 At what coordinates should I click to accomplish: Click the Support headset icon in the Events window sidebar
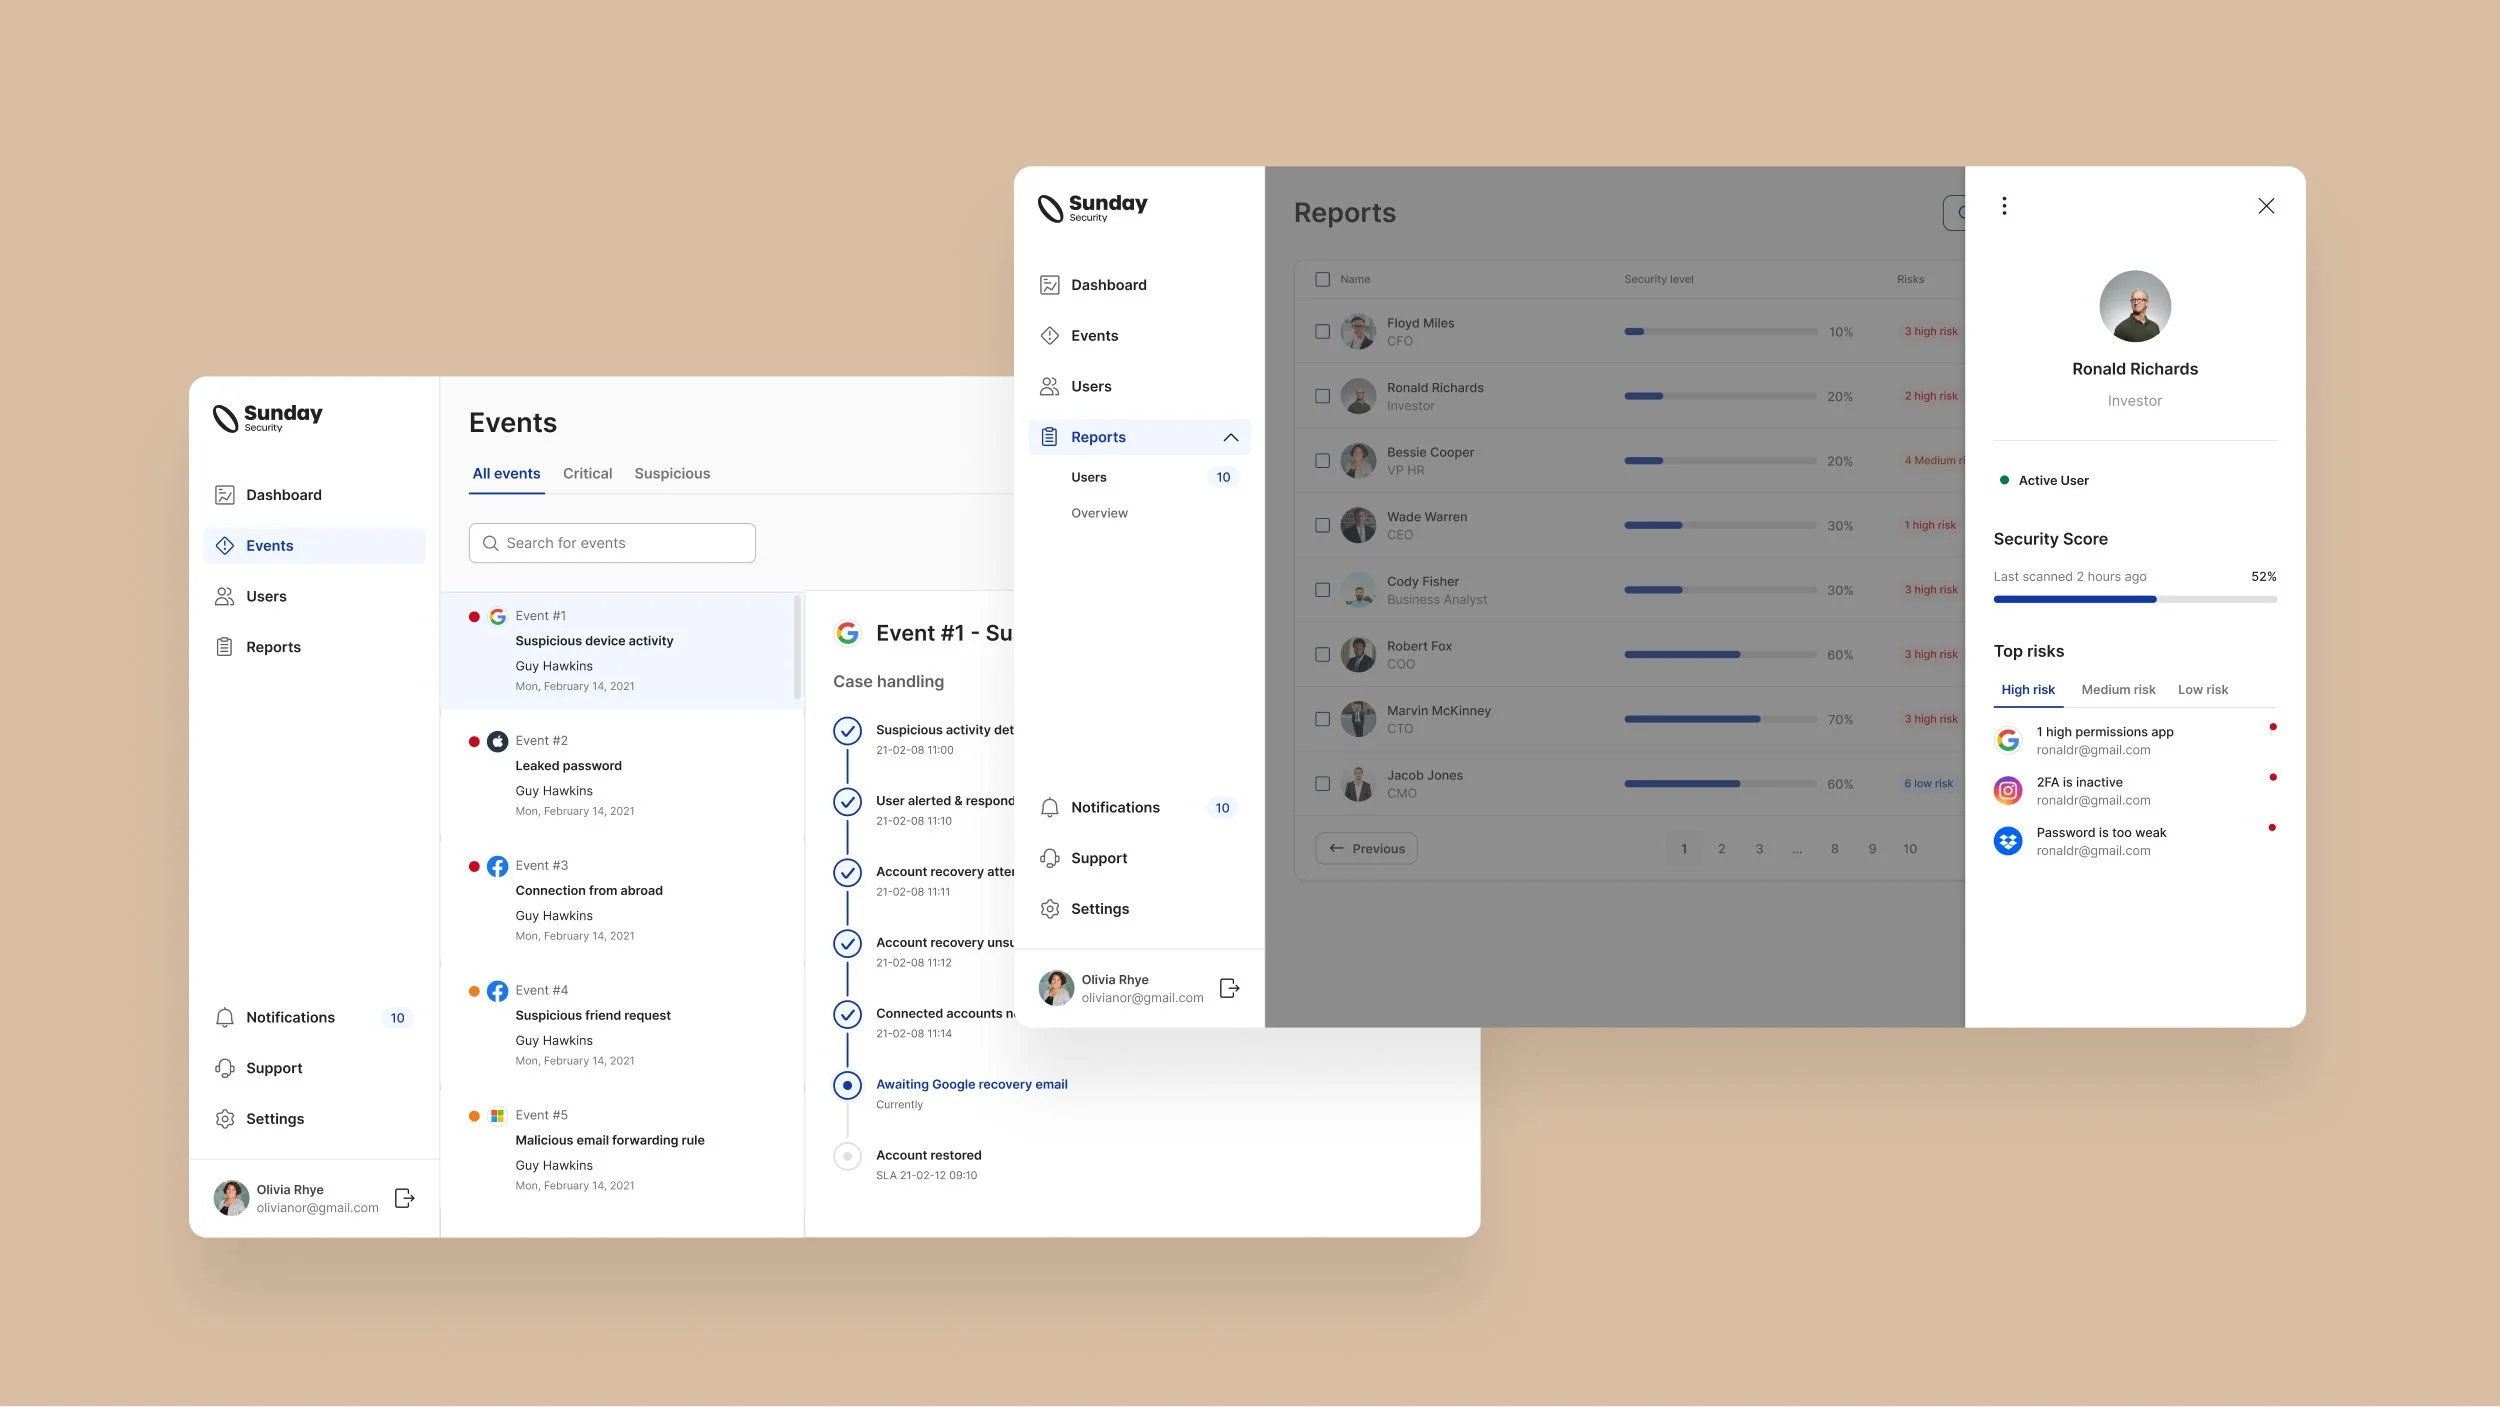pos(225,1068)
